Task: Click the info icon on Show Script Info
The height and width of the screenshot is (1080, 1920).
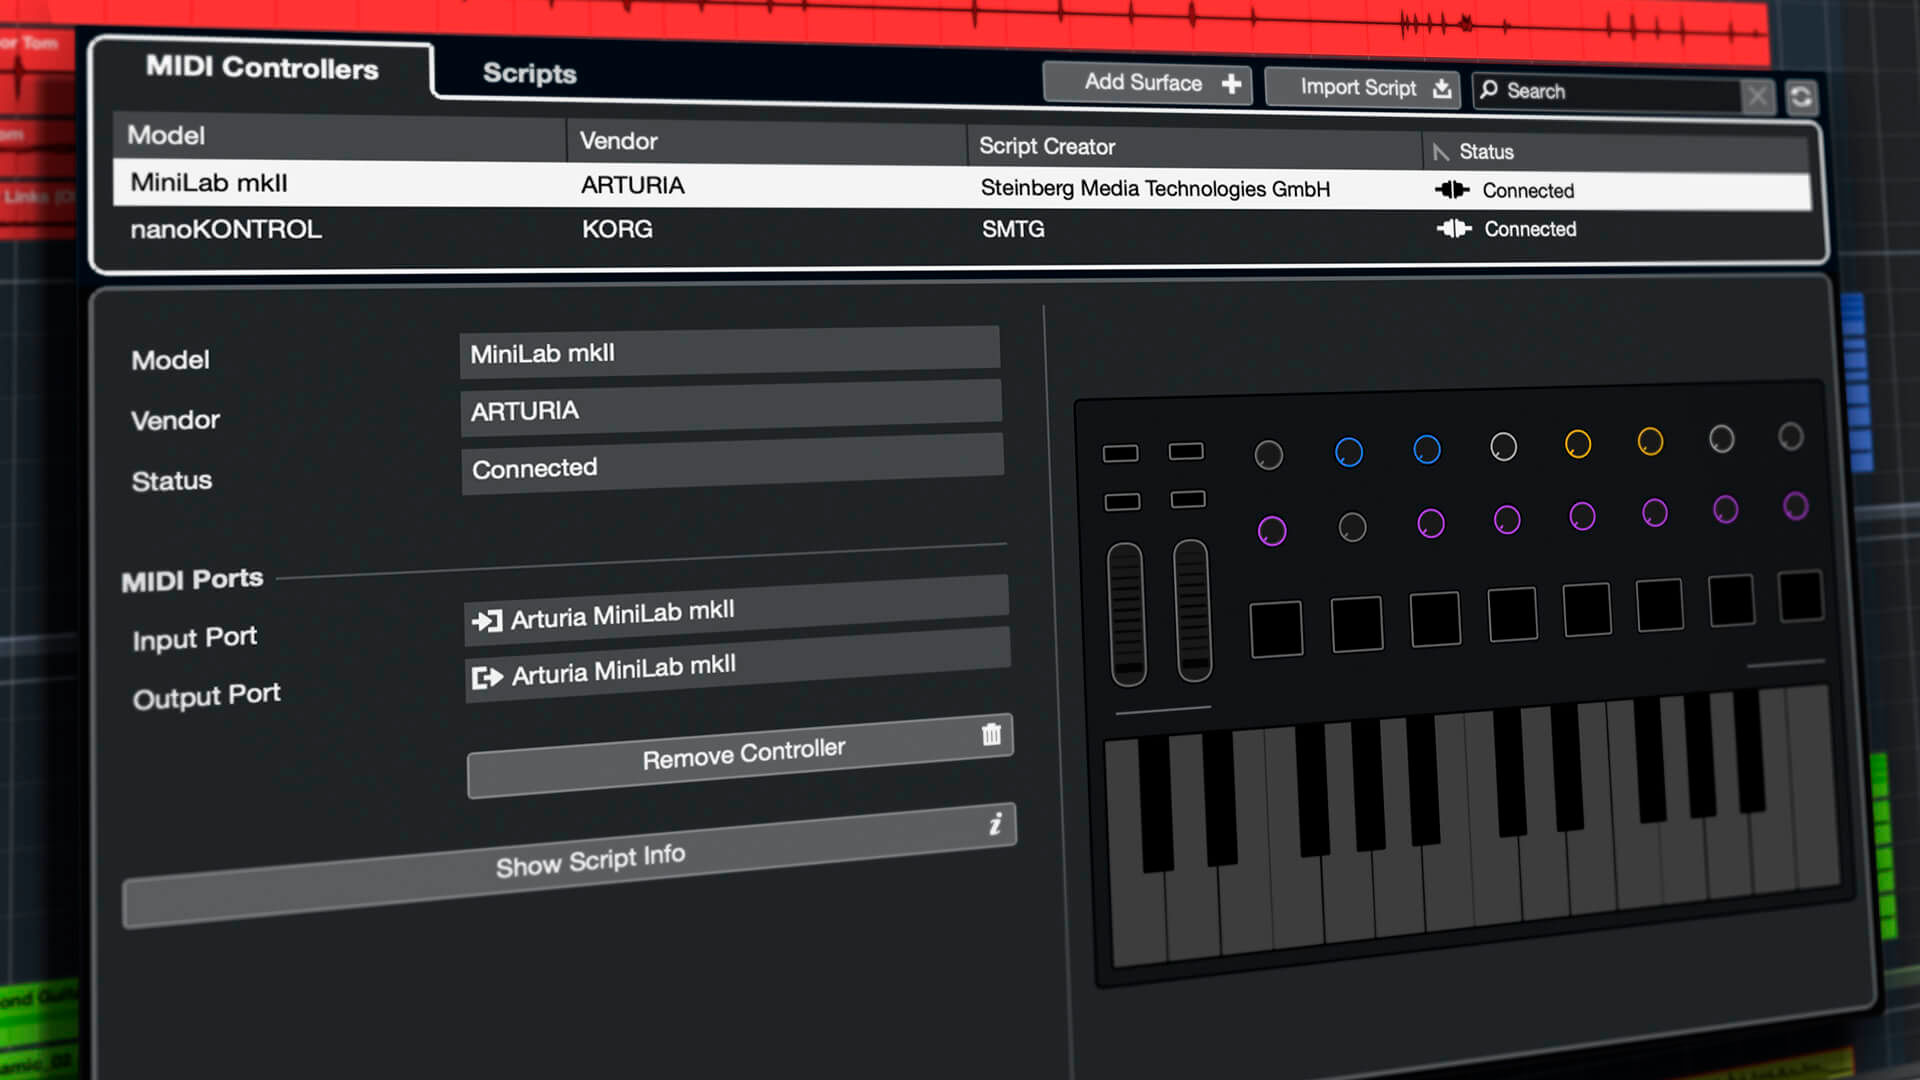Action: pyautogui.click(x=995, y=824)
